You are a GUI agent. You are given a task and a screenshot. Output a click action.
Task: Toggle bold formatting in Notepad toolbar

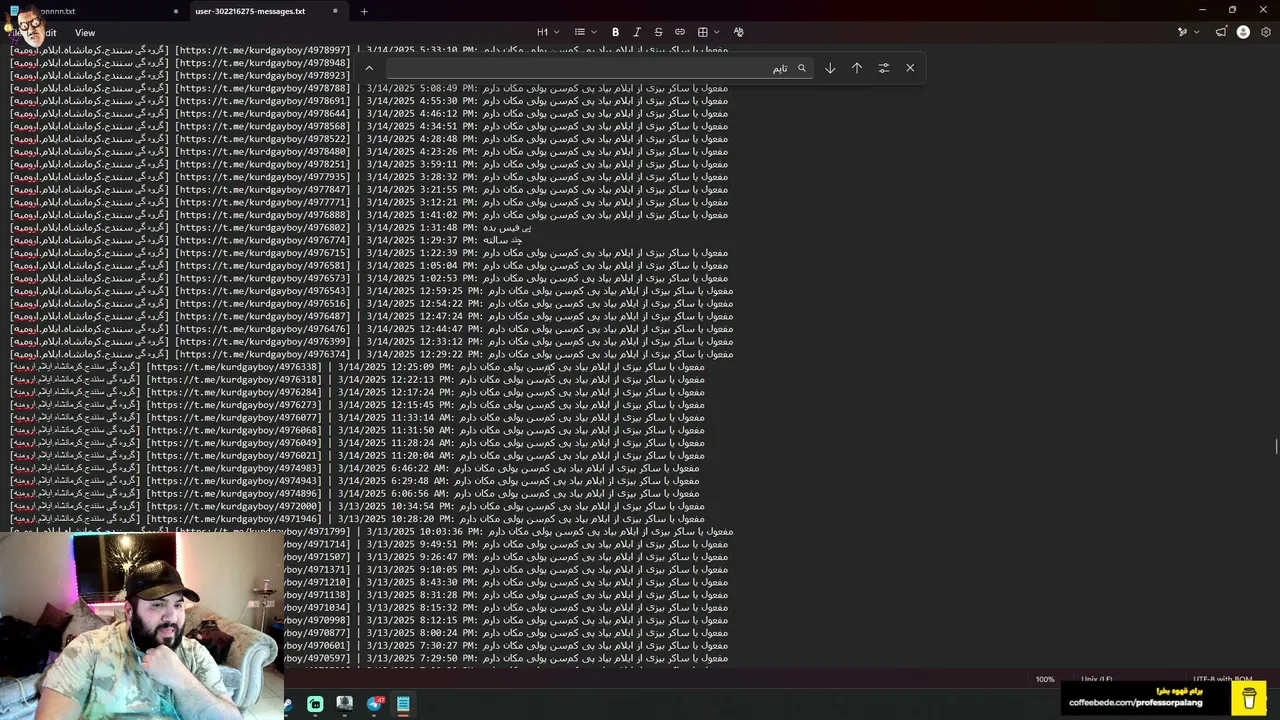pyautogui.click(x=615, y=32)
